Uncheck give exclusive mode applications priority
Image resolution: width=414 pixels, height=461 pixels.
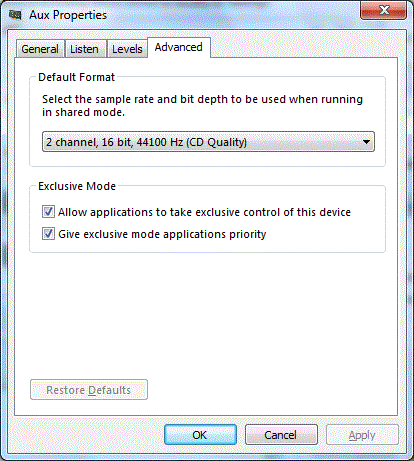(48, 234)
